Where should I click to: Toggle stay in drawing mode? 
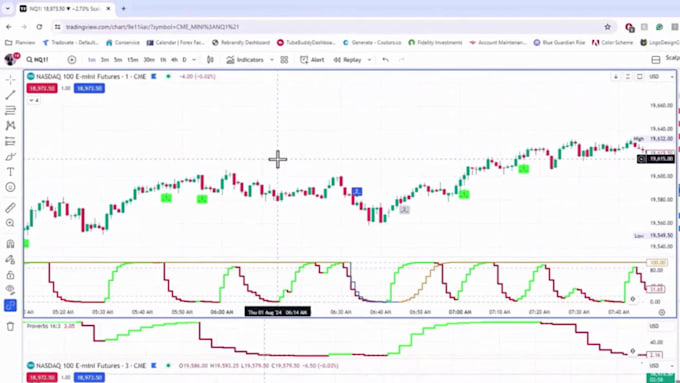click(x=10, y=259)
